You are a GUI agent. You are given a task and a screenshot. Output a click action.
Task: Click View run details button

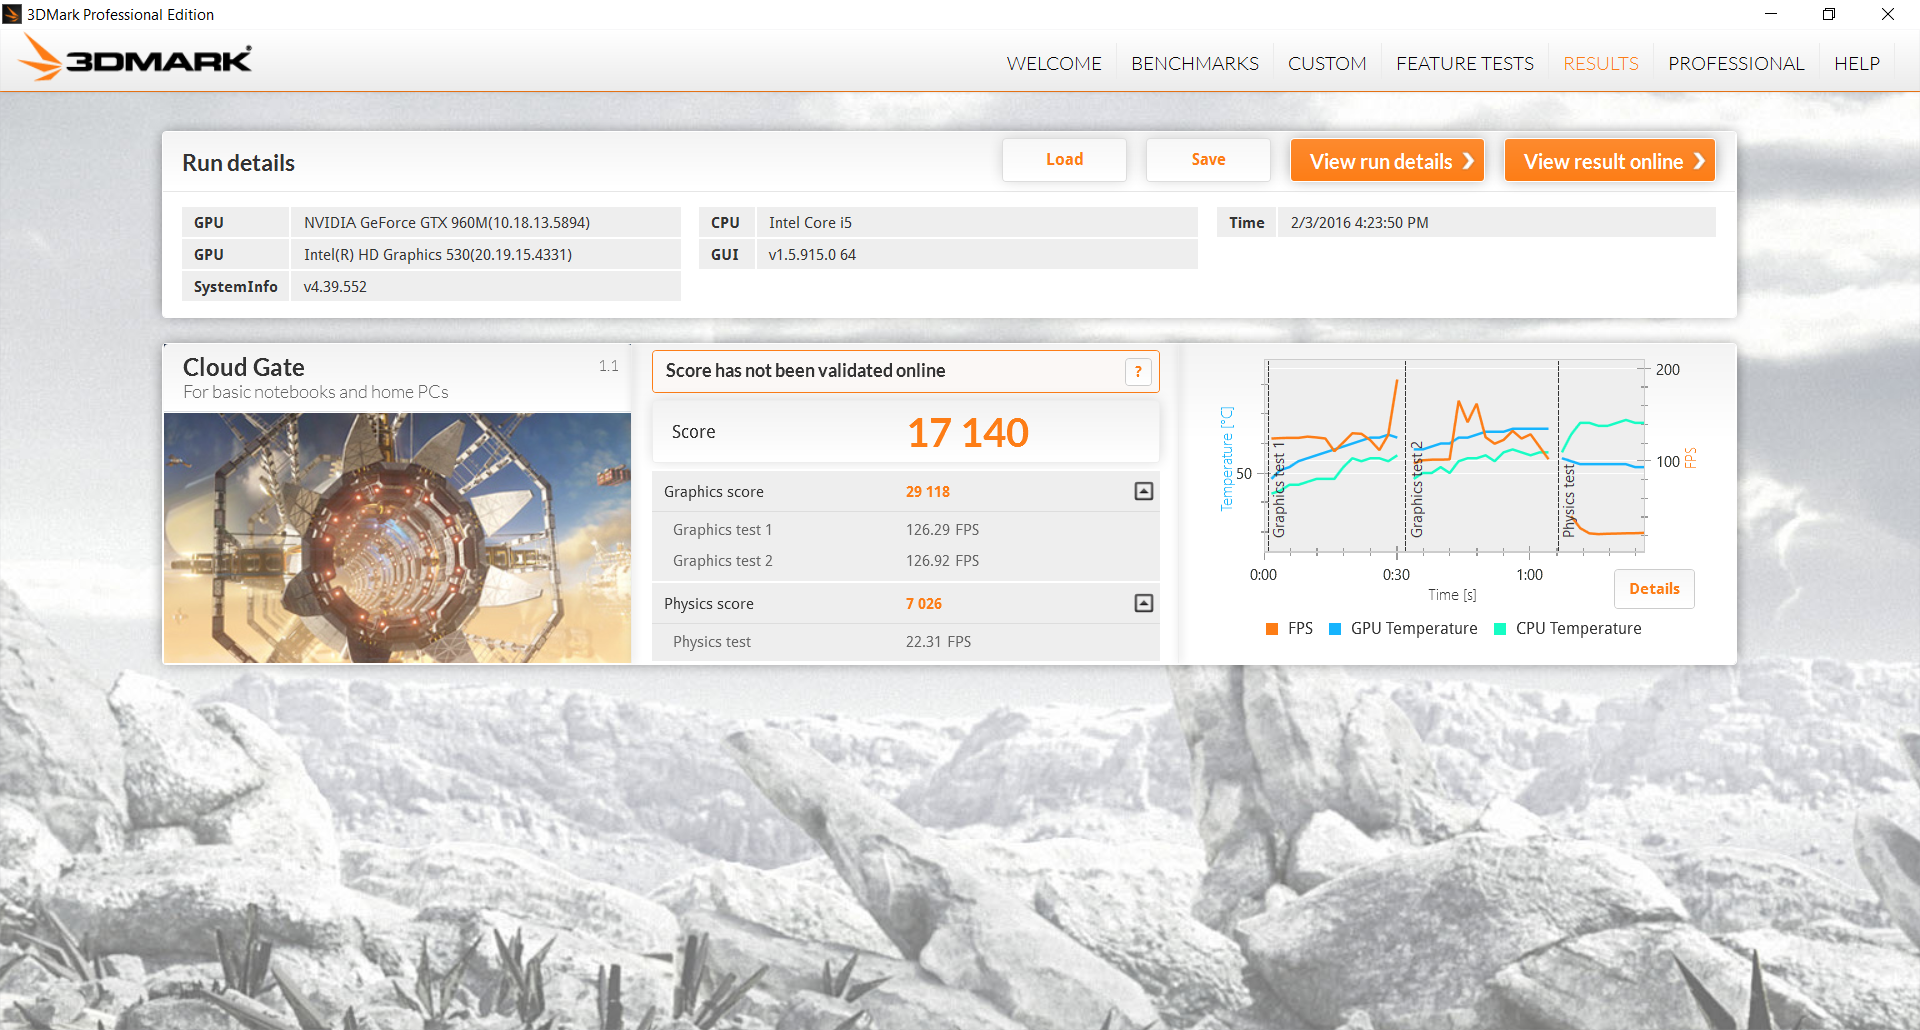pos(1387,160)
